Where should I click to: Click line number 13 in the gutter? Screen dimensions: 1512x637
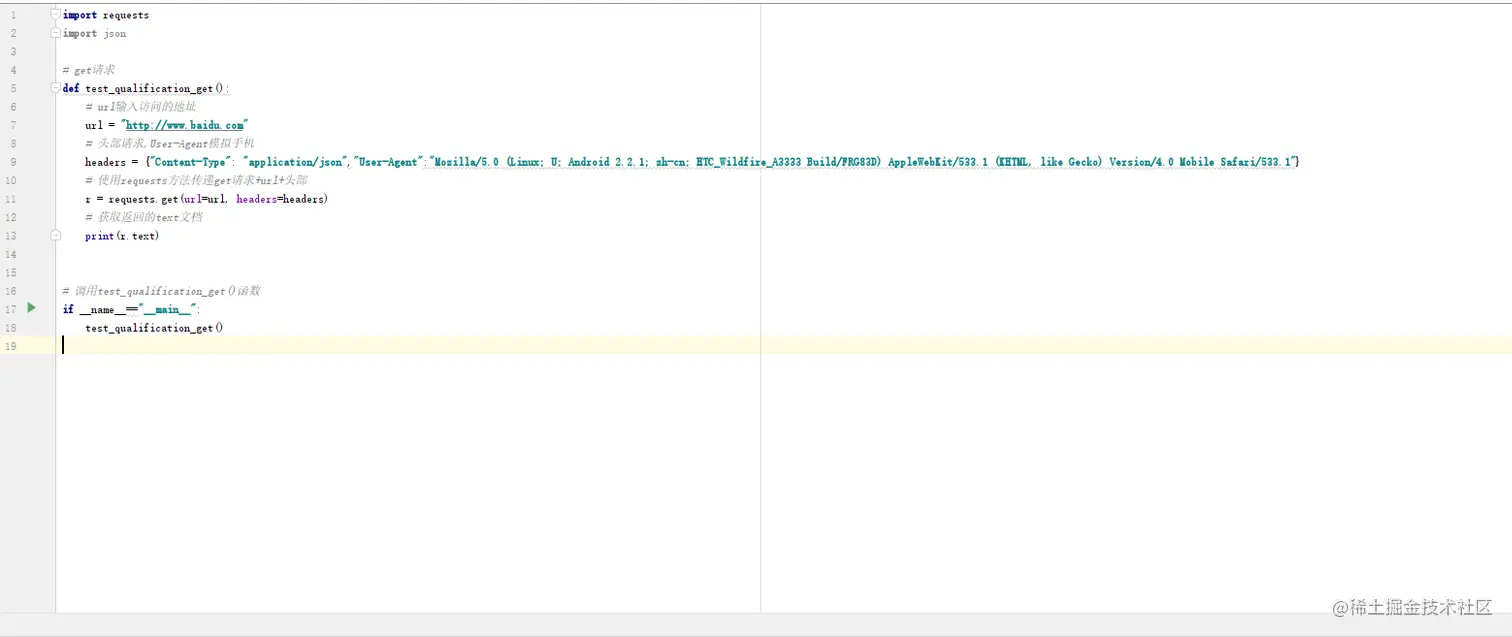(11, 236)
